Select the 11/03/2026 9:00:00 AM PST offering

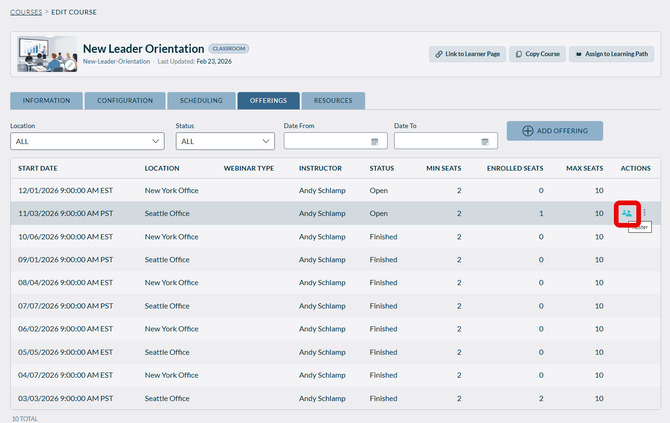(335, 213)
